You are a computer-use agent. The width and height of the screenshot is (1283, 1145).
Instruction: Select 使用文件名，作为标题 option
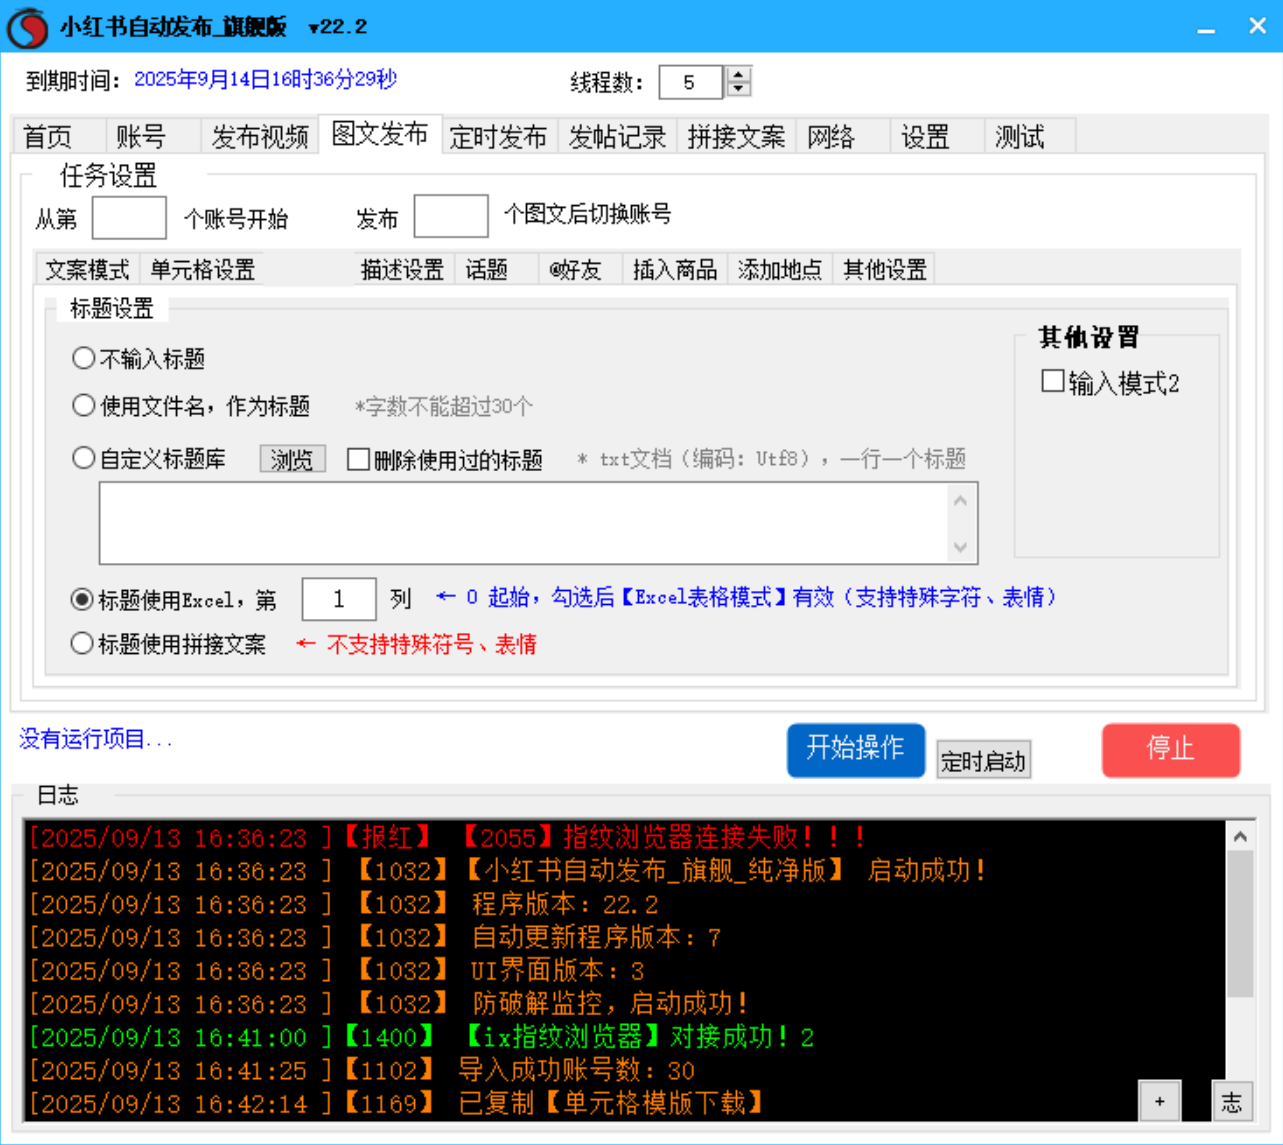[83, 405]
